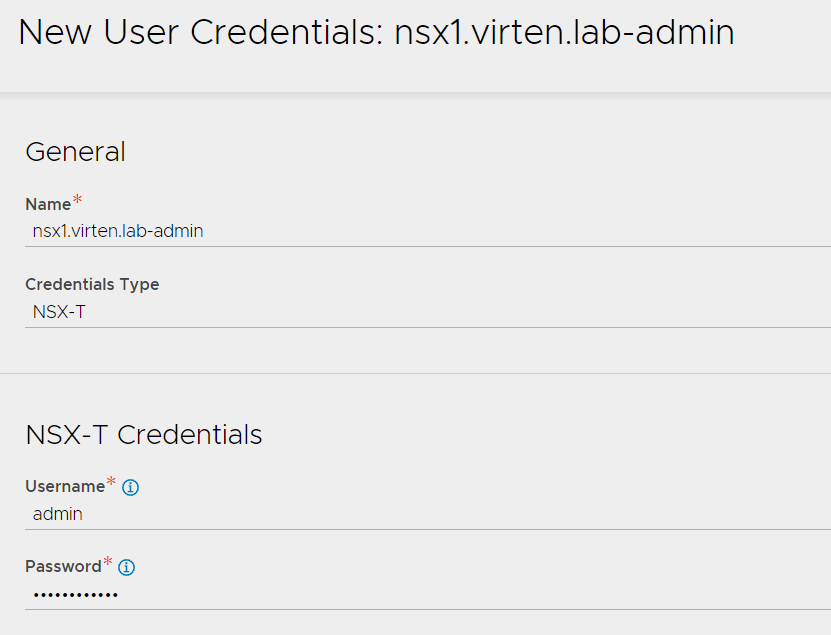The height and width of the screenshot is (635, 831).
Task: Click the divider line between General and NSX-T Credentials
Action: tap(416, 373)
